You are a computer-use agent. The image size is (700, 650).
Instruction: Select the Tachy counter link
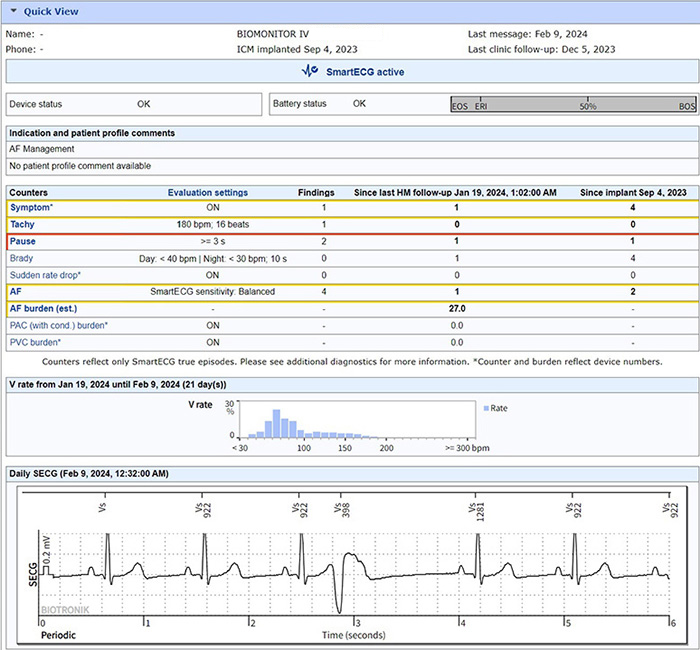click(24, 225)
